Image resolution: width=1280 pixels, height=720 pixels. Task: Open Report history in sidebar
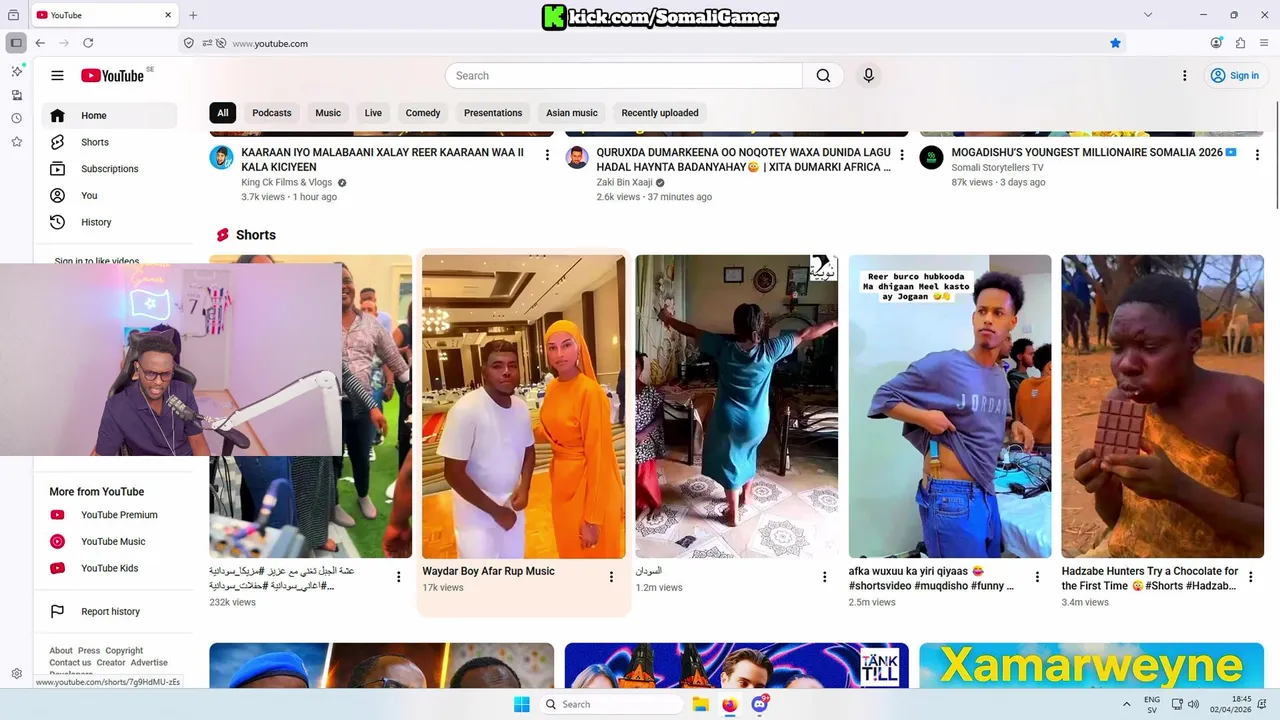coord(109,612)
